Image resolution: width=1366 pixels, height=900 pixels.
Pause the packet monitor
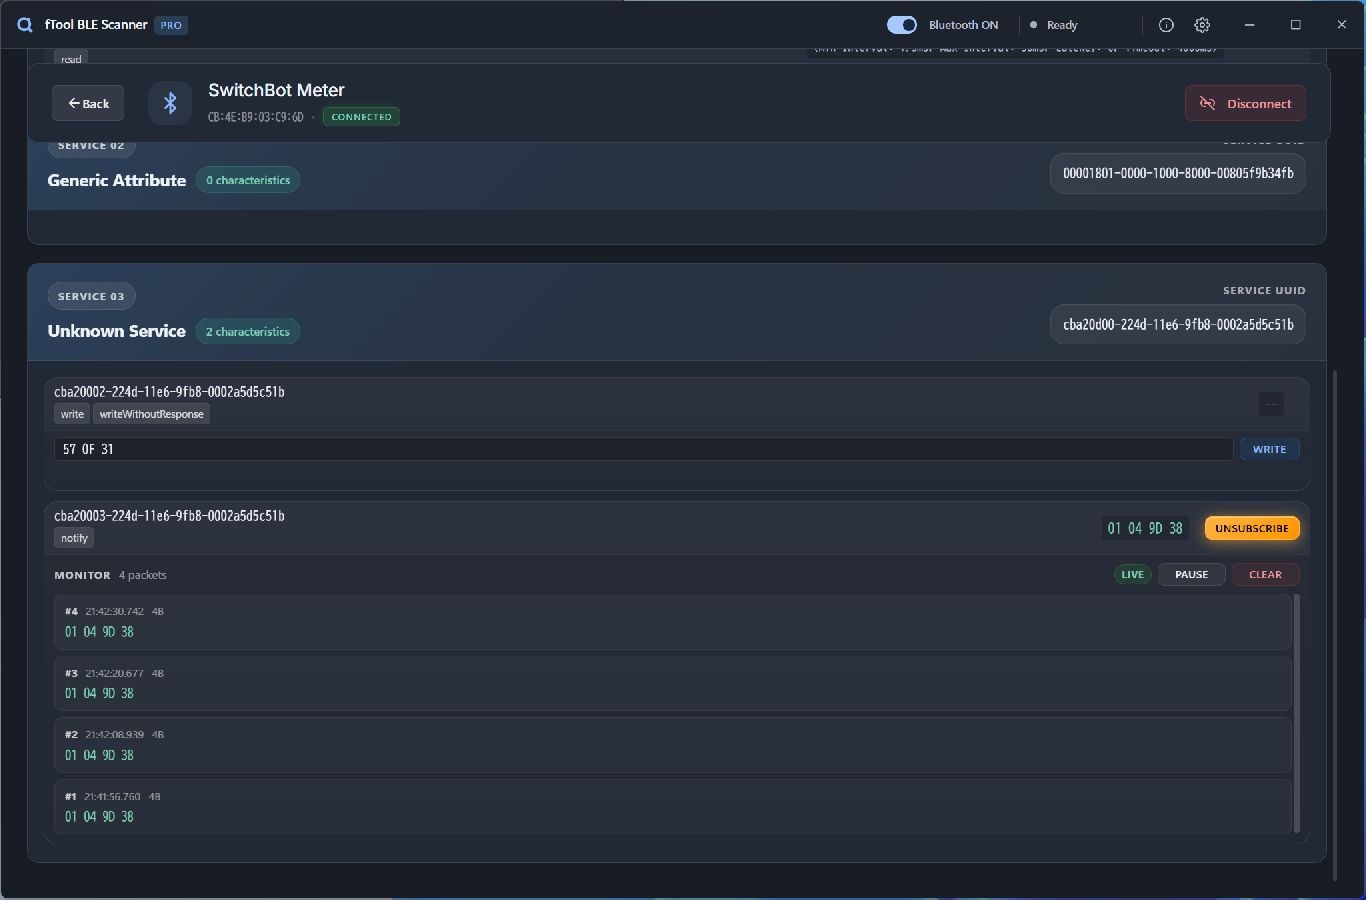(1191, 574)
